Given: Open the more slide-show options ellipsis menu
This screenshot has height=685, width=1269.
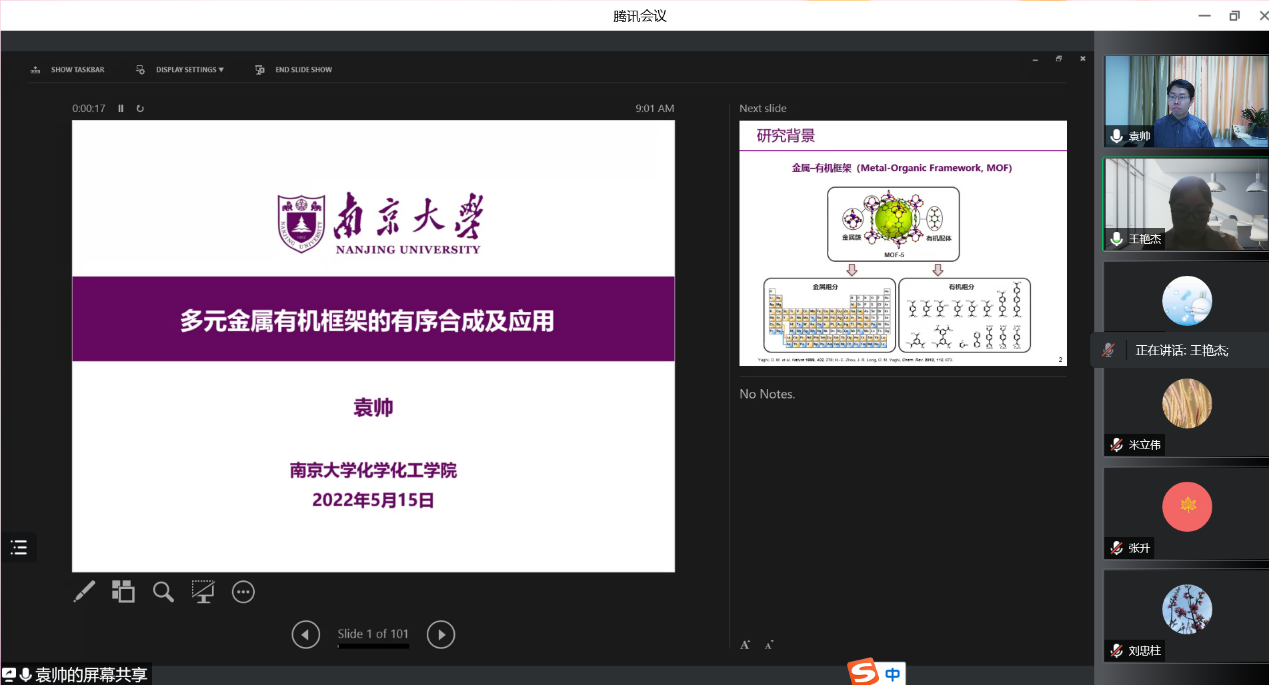Looking at the screenshot, I should click(x=243, y=591).
